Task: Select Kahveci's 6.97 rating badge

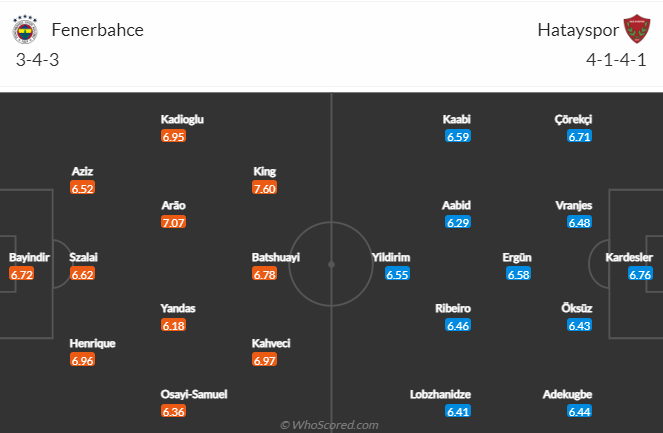Action: (265, 360)
